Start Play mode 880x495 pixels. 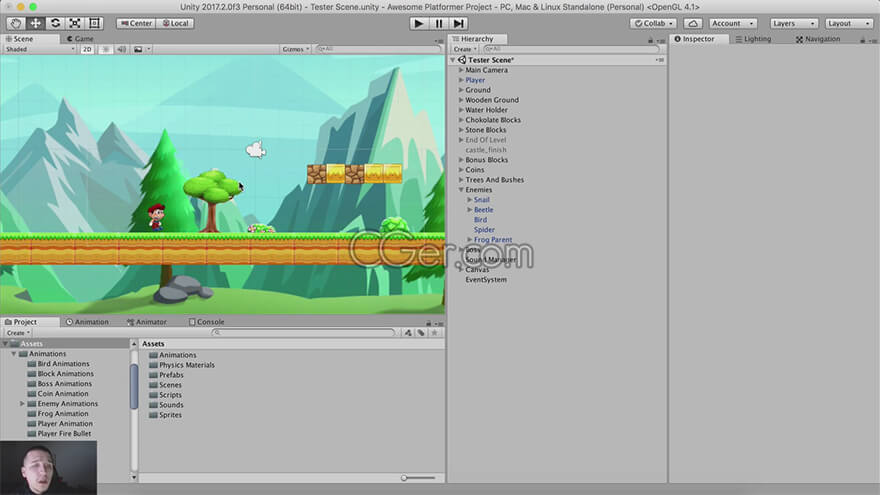click(x=419, y=24)
